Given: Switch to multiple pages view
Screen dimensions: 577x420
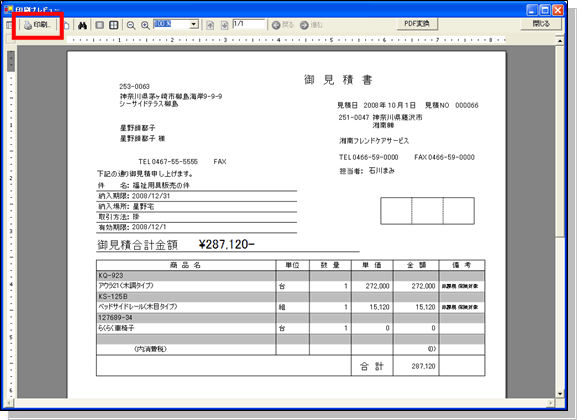Looking at the screenshot, I should coord(114,25).
